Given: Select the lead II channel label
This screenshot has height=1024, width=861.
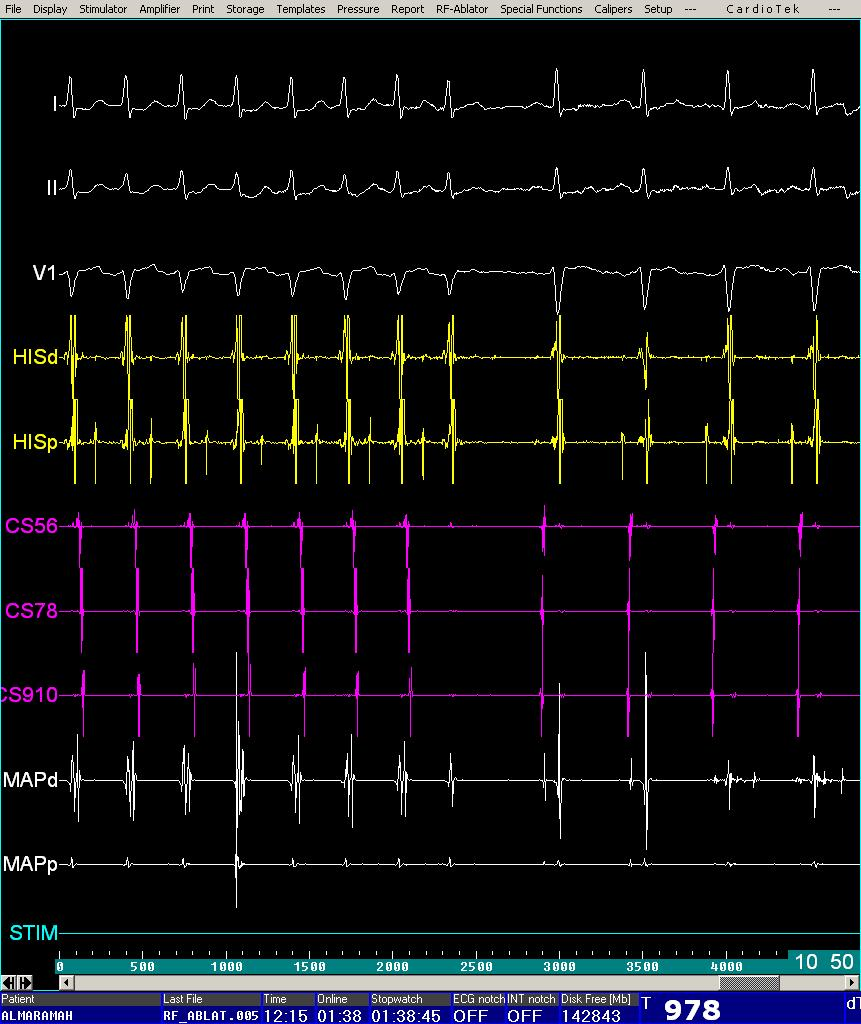Looking at the screenshot, I should coord(52,188).
